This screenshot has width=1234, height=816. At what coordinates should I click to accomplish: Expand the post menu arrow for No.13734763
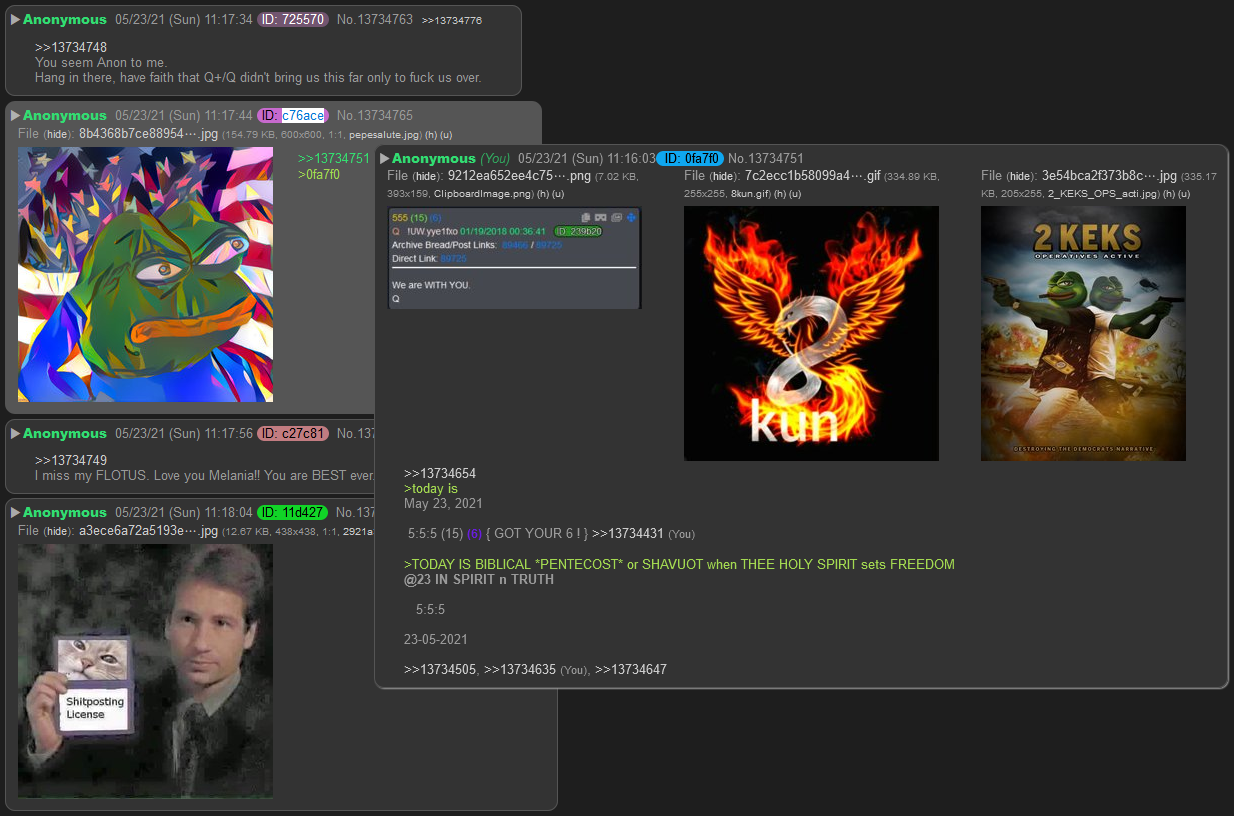click(15, 20)
